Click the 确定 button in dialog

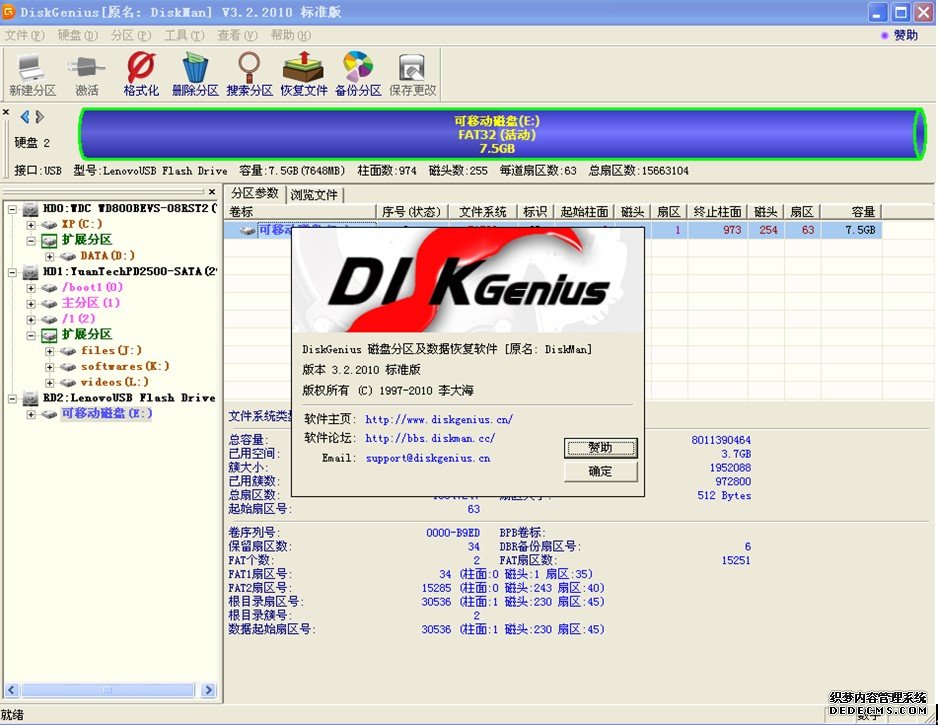600,471
